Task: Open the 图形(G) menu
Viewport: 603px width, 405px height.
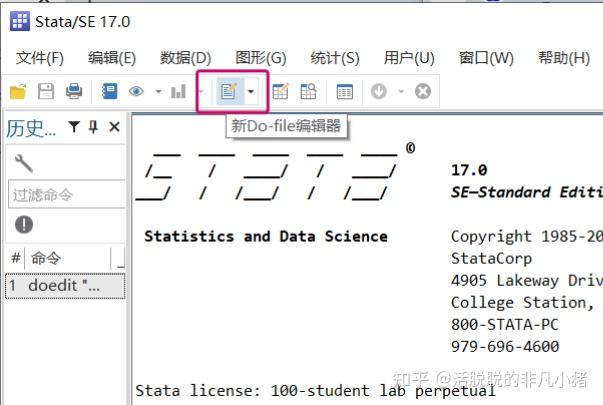Action: click(261, 58)
